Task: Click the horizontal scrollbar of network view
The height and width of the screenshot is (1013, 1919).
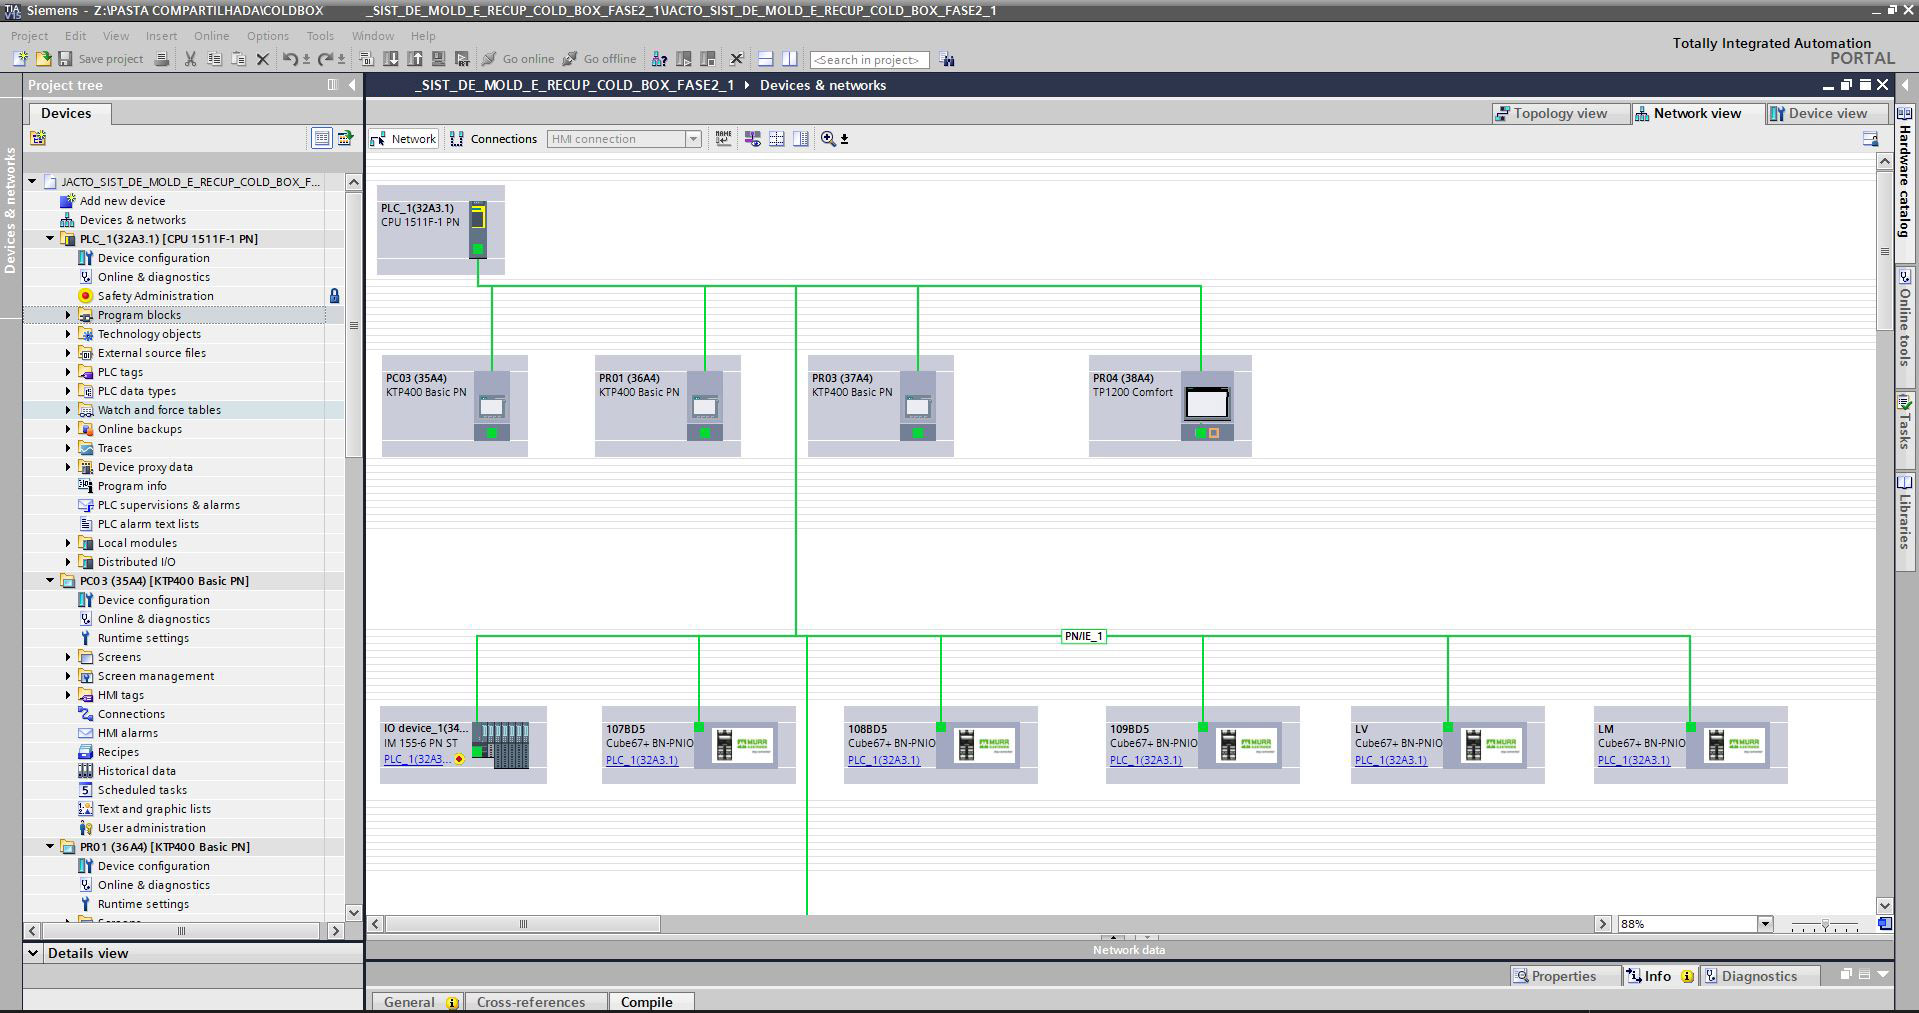Action: coord(522,924)
